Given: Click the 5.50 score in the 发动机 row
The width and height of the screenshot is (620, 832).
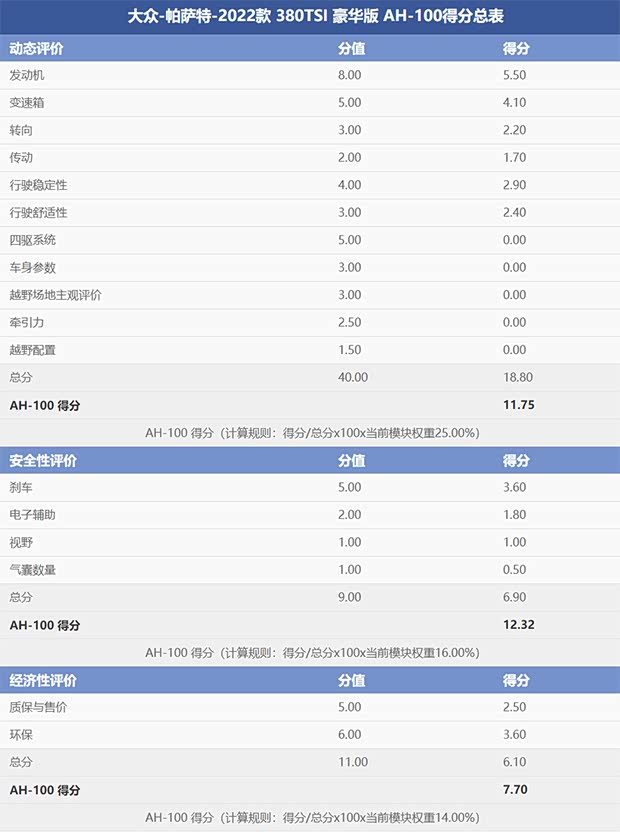Looking at the screenshot, I should (514, 75).
